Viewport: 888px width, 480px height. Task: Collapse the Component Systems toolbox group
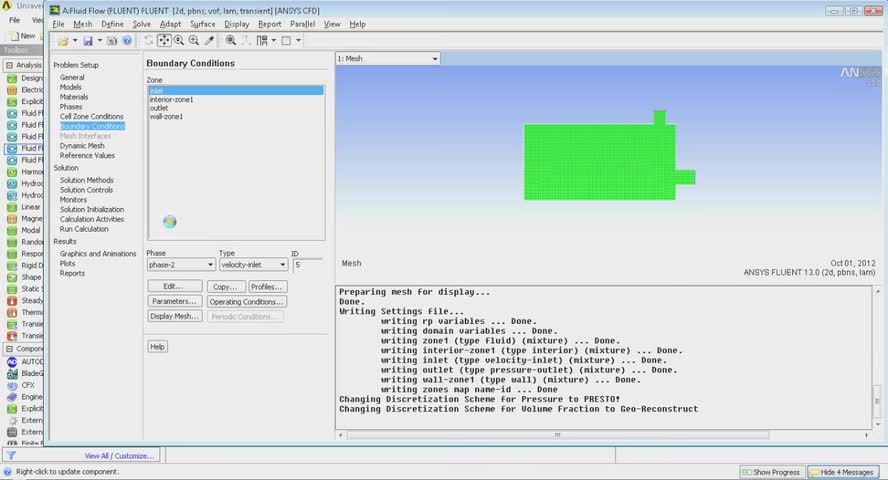[9, 349]
